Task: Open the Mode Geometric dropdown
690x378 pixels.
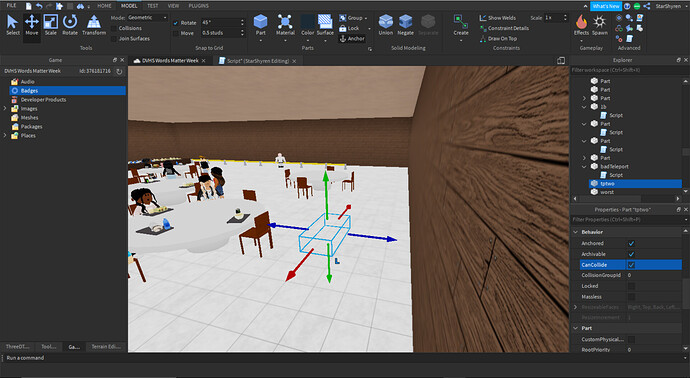Action: pyautogui.click(x=147, y=18)
